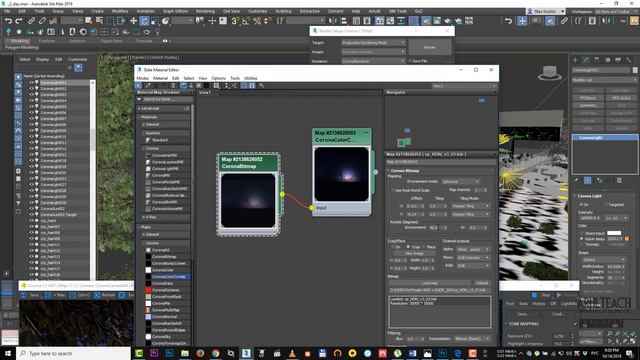Enable the Crop/Place On checkbox

click(393, 247)
